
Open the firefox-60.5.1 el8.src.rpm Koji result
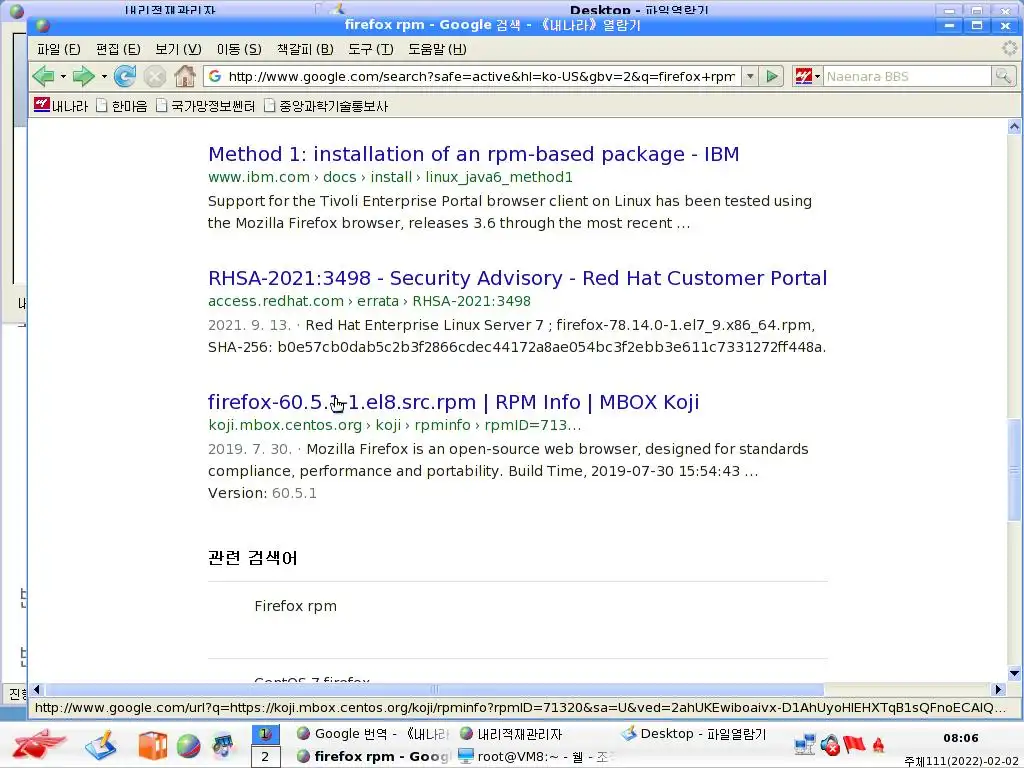click(453, 402)
